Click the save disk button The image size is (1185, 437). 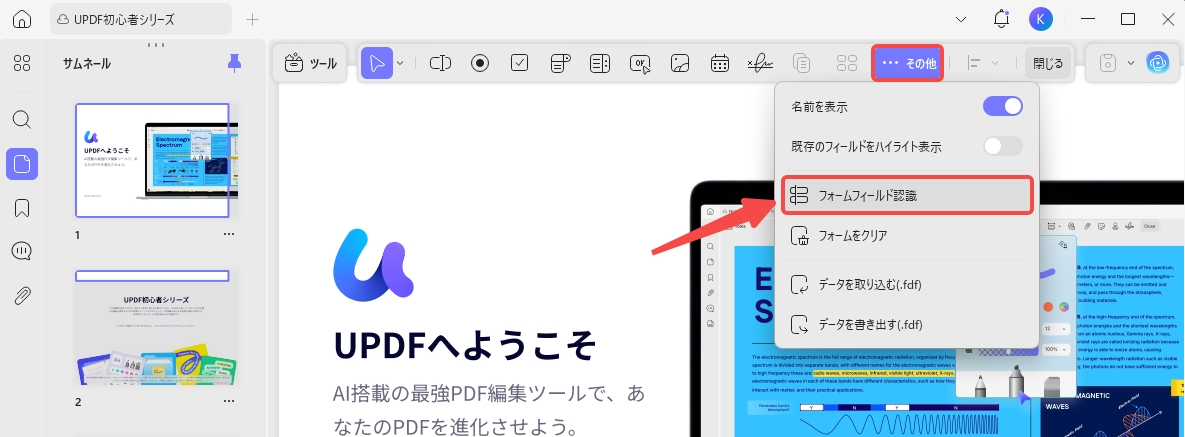pyautogui.click(x=1108, y=64)
